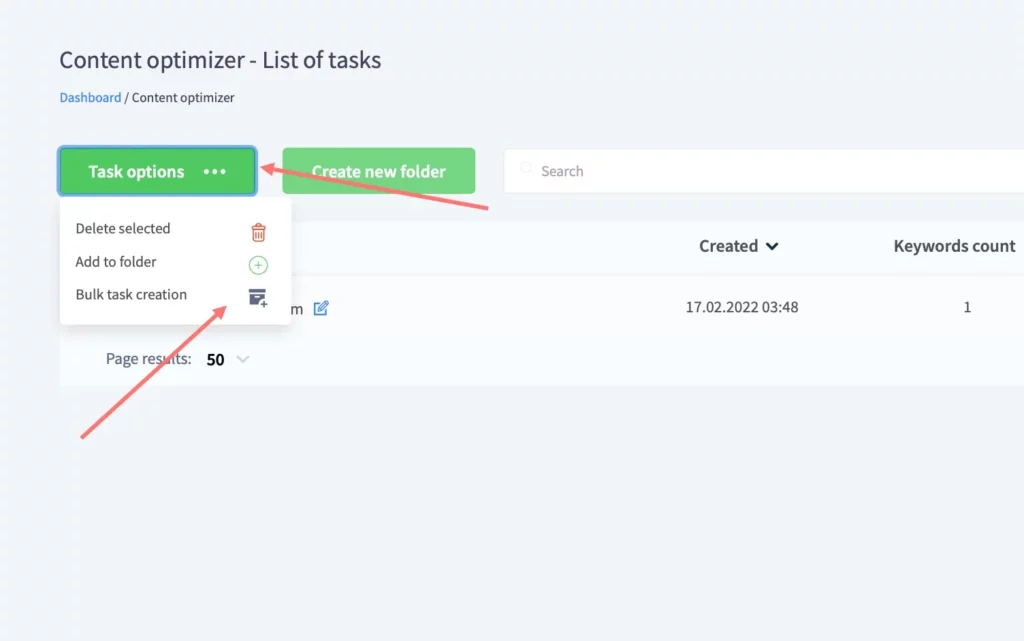Screen dimensions: 1024x641
Task: Click into the Search input field
Action: coord(764,171)
